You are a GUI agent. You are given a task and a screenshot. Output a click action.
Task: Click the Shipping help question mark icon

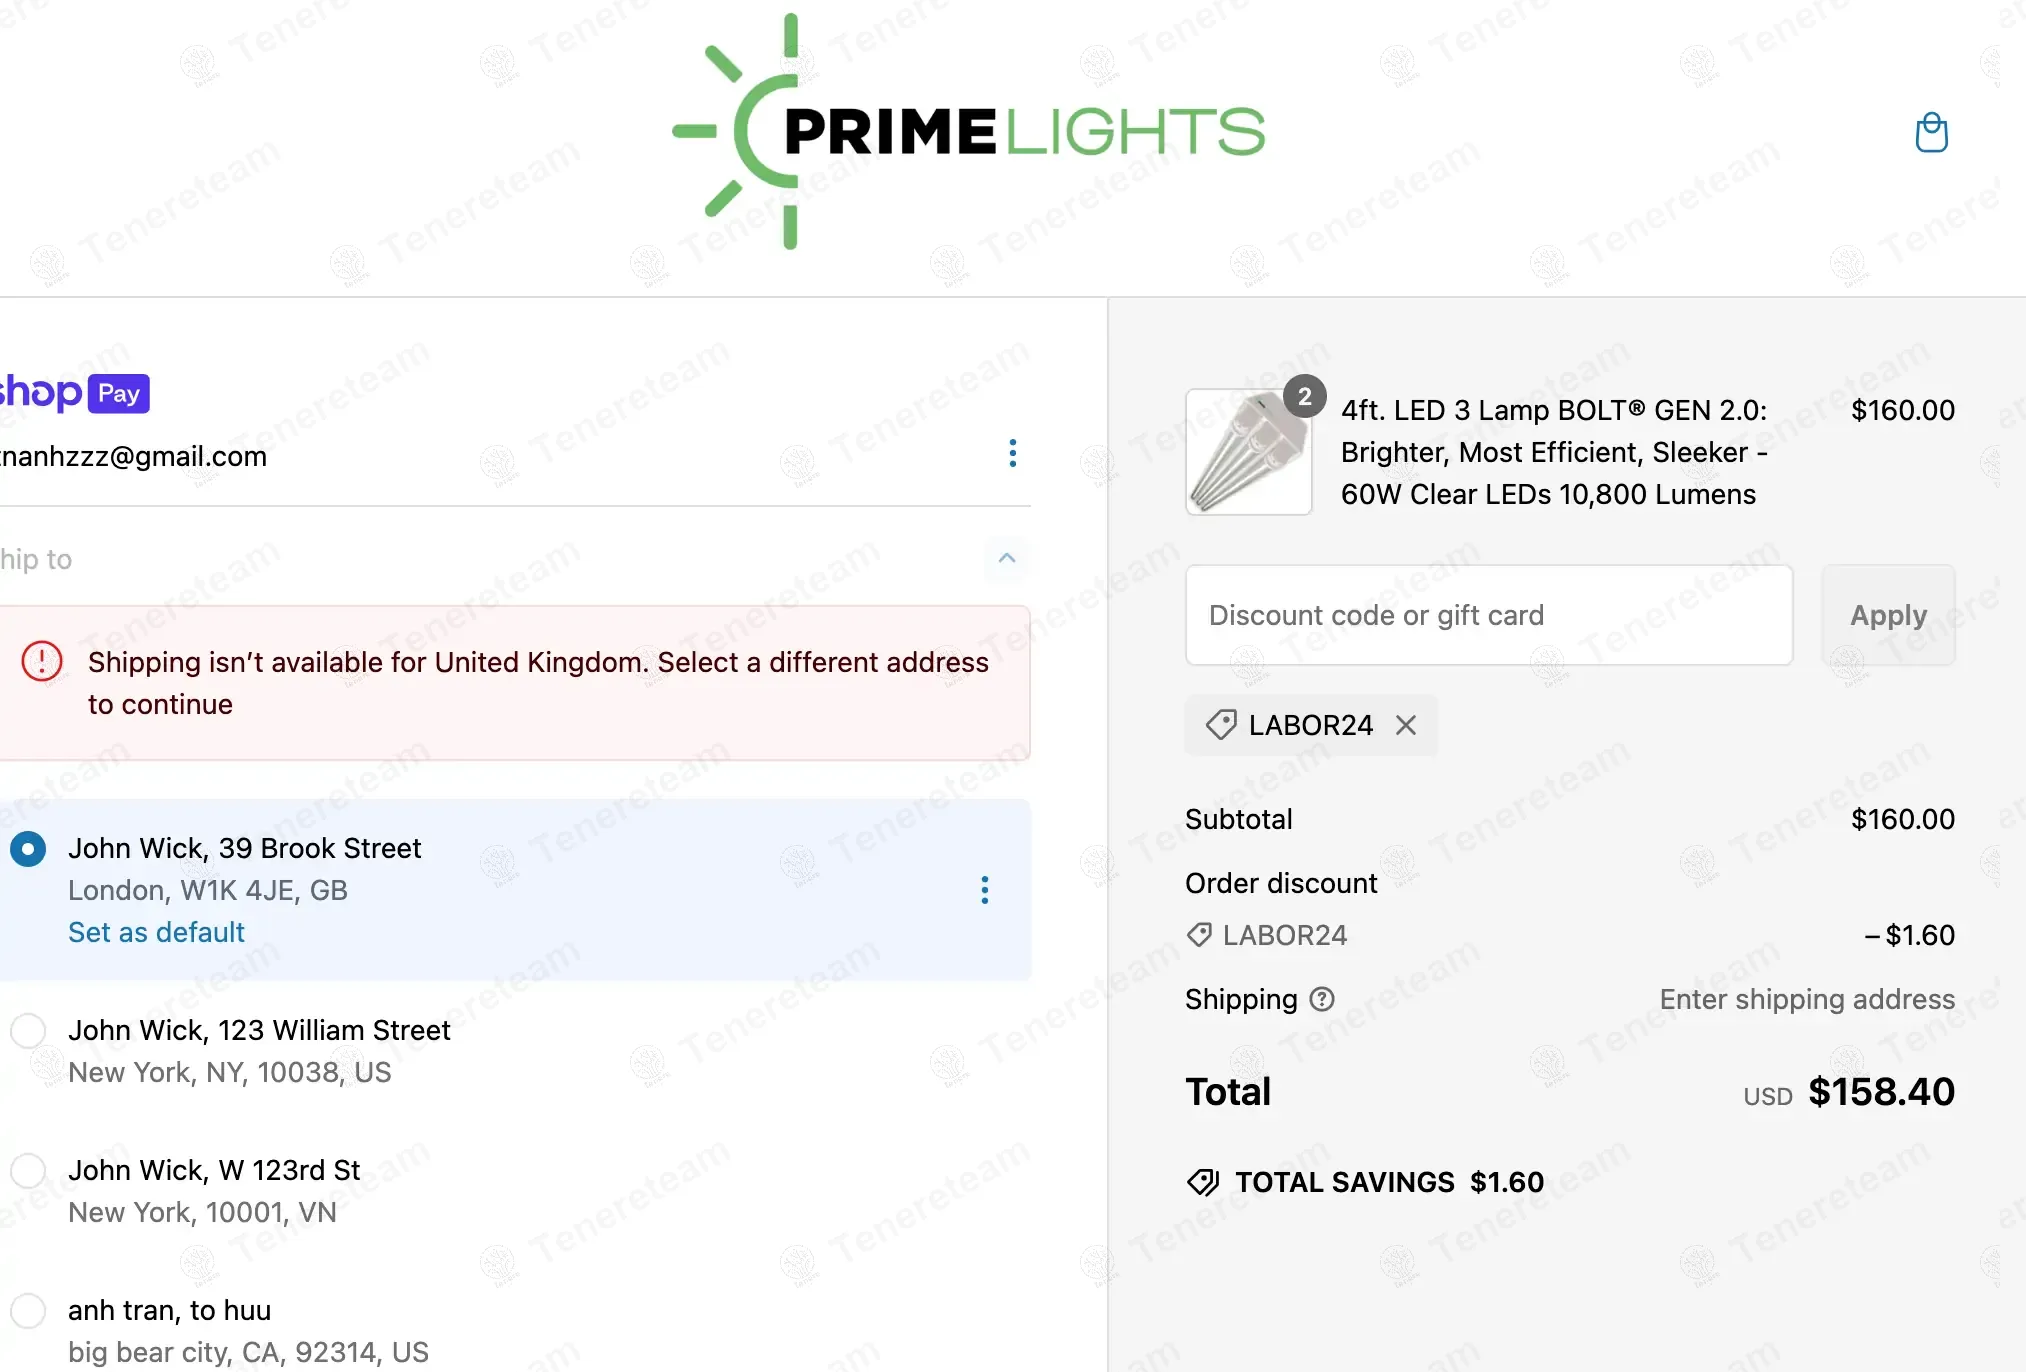click(1322, 999)
